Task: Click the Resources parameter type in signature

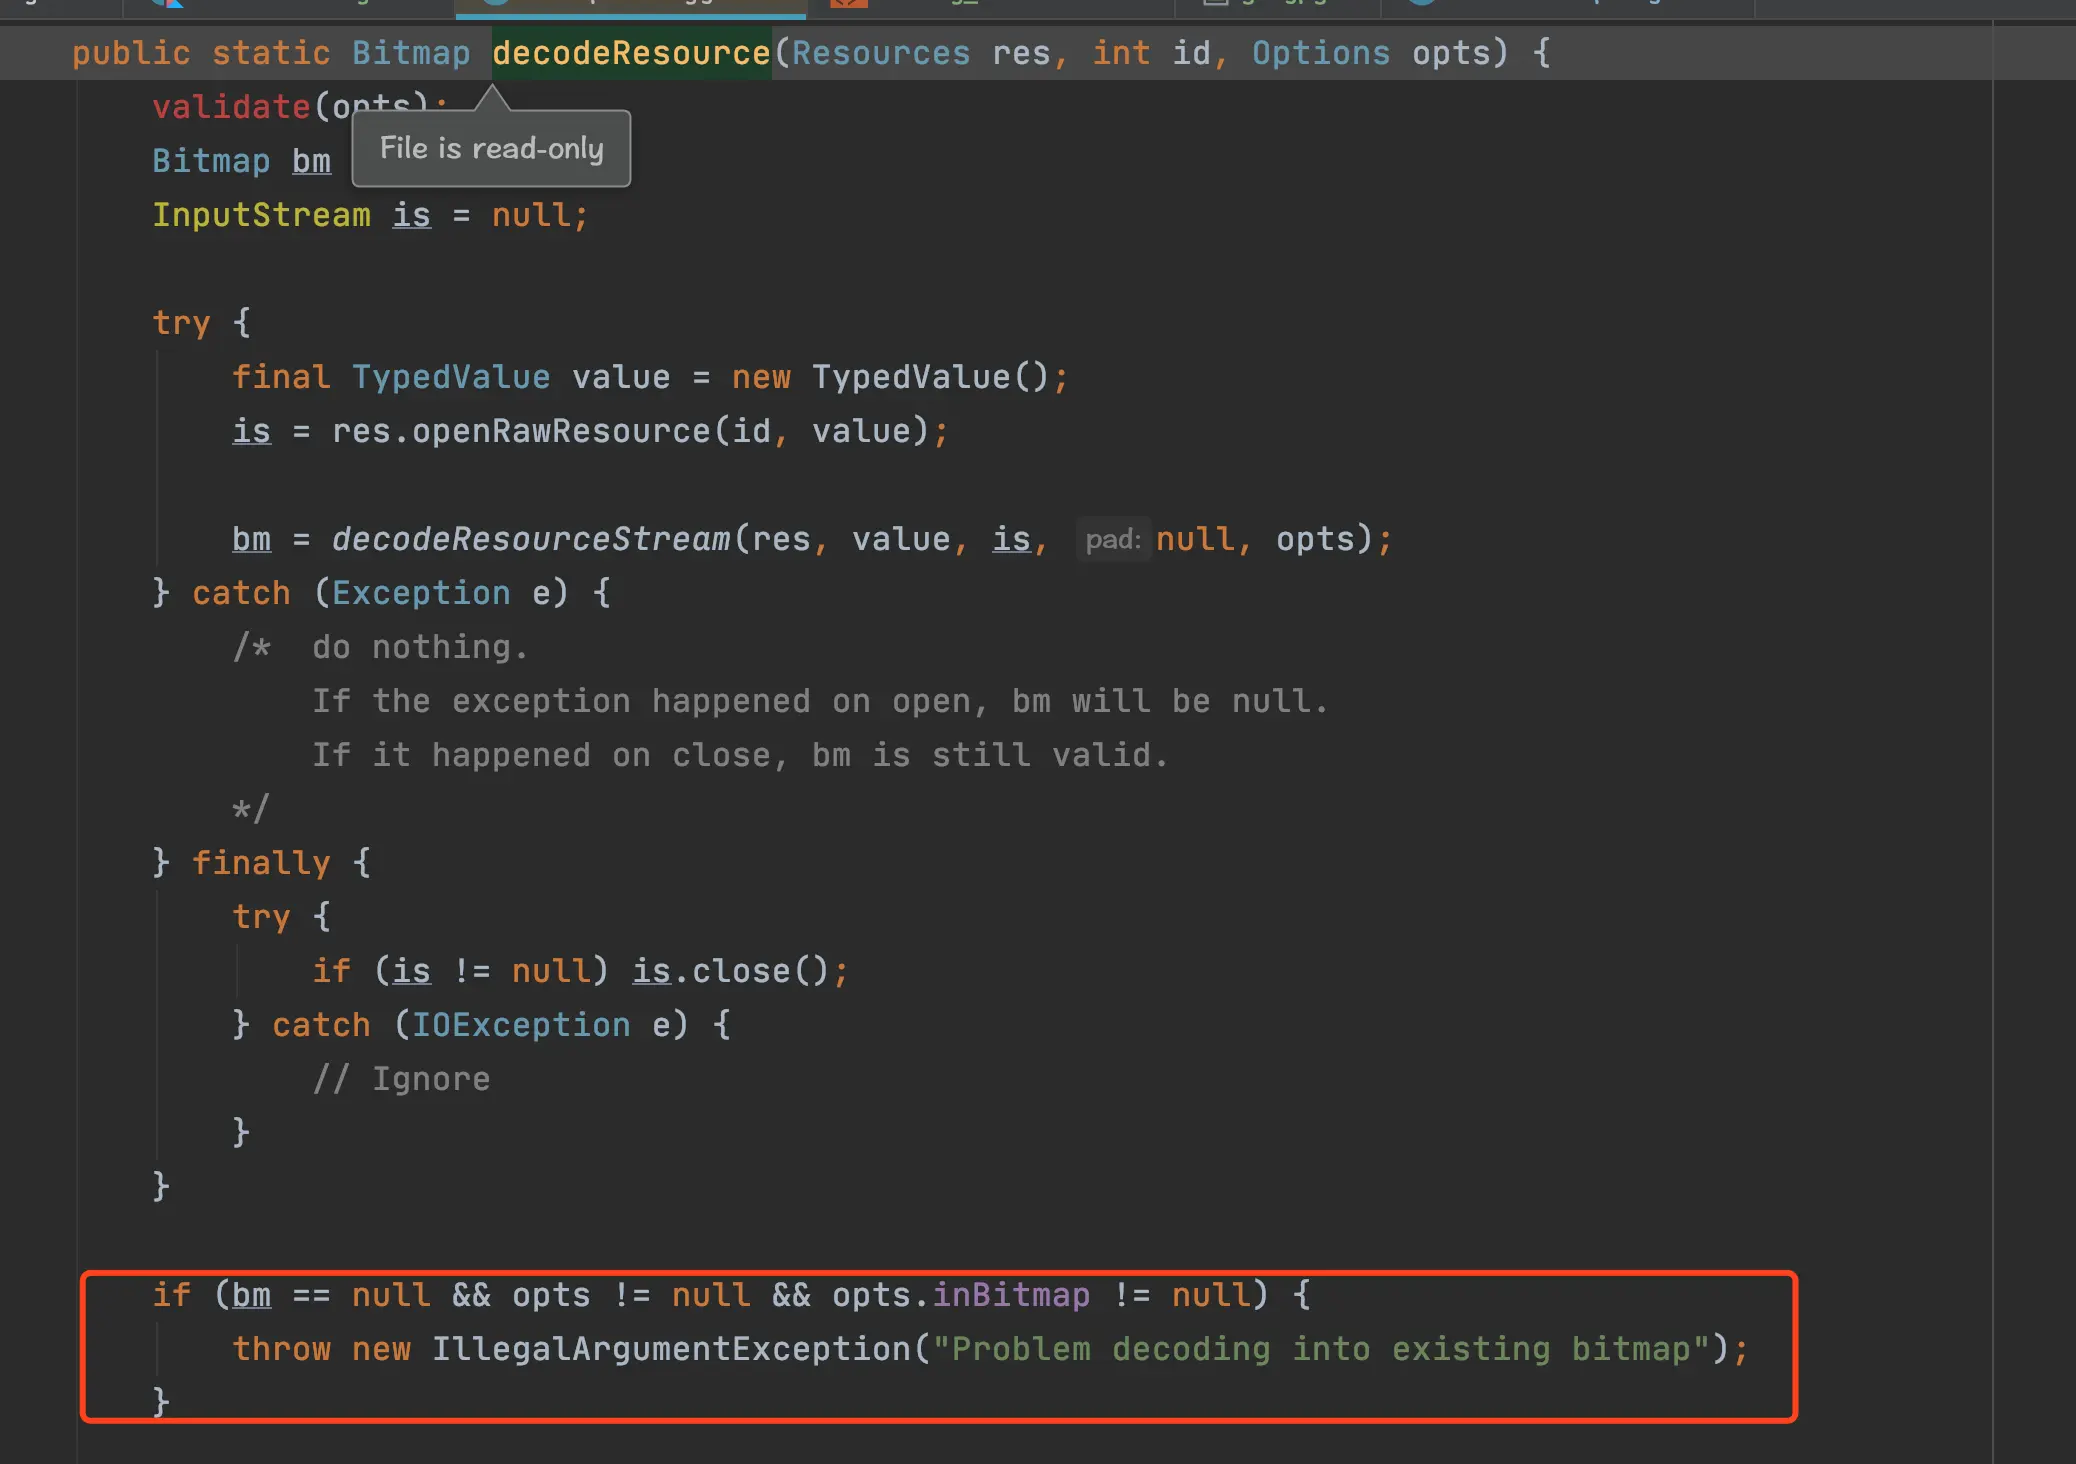Action: click(x=881, y=53)
